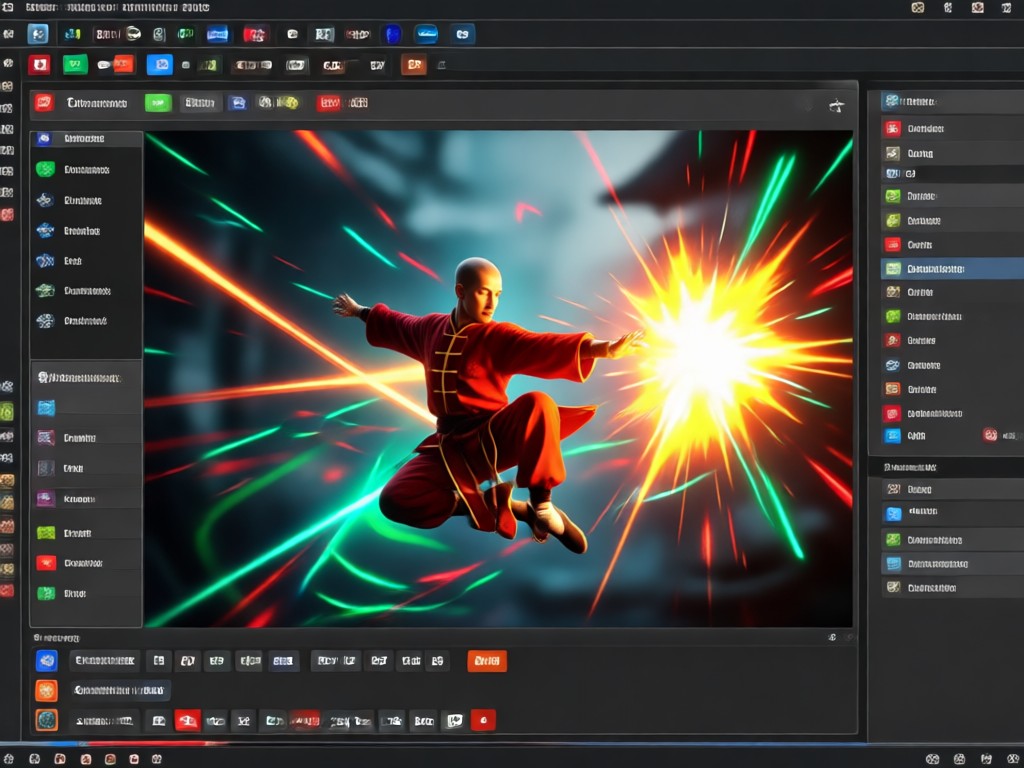
Task: Click the blue icon in the viewer header
Action: pyautogui.click(x=238, y=103)
